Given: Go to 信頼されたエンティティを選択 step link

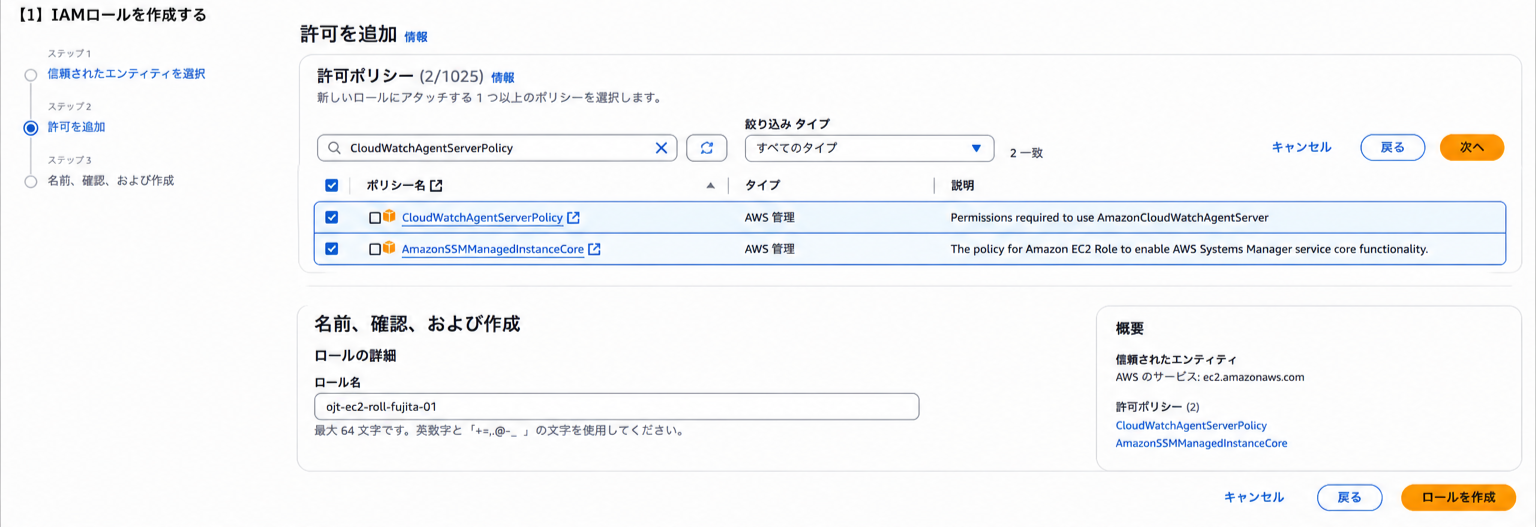Looking at the screenshot, I should point(127,73).
